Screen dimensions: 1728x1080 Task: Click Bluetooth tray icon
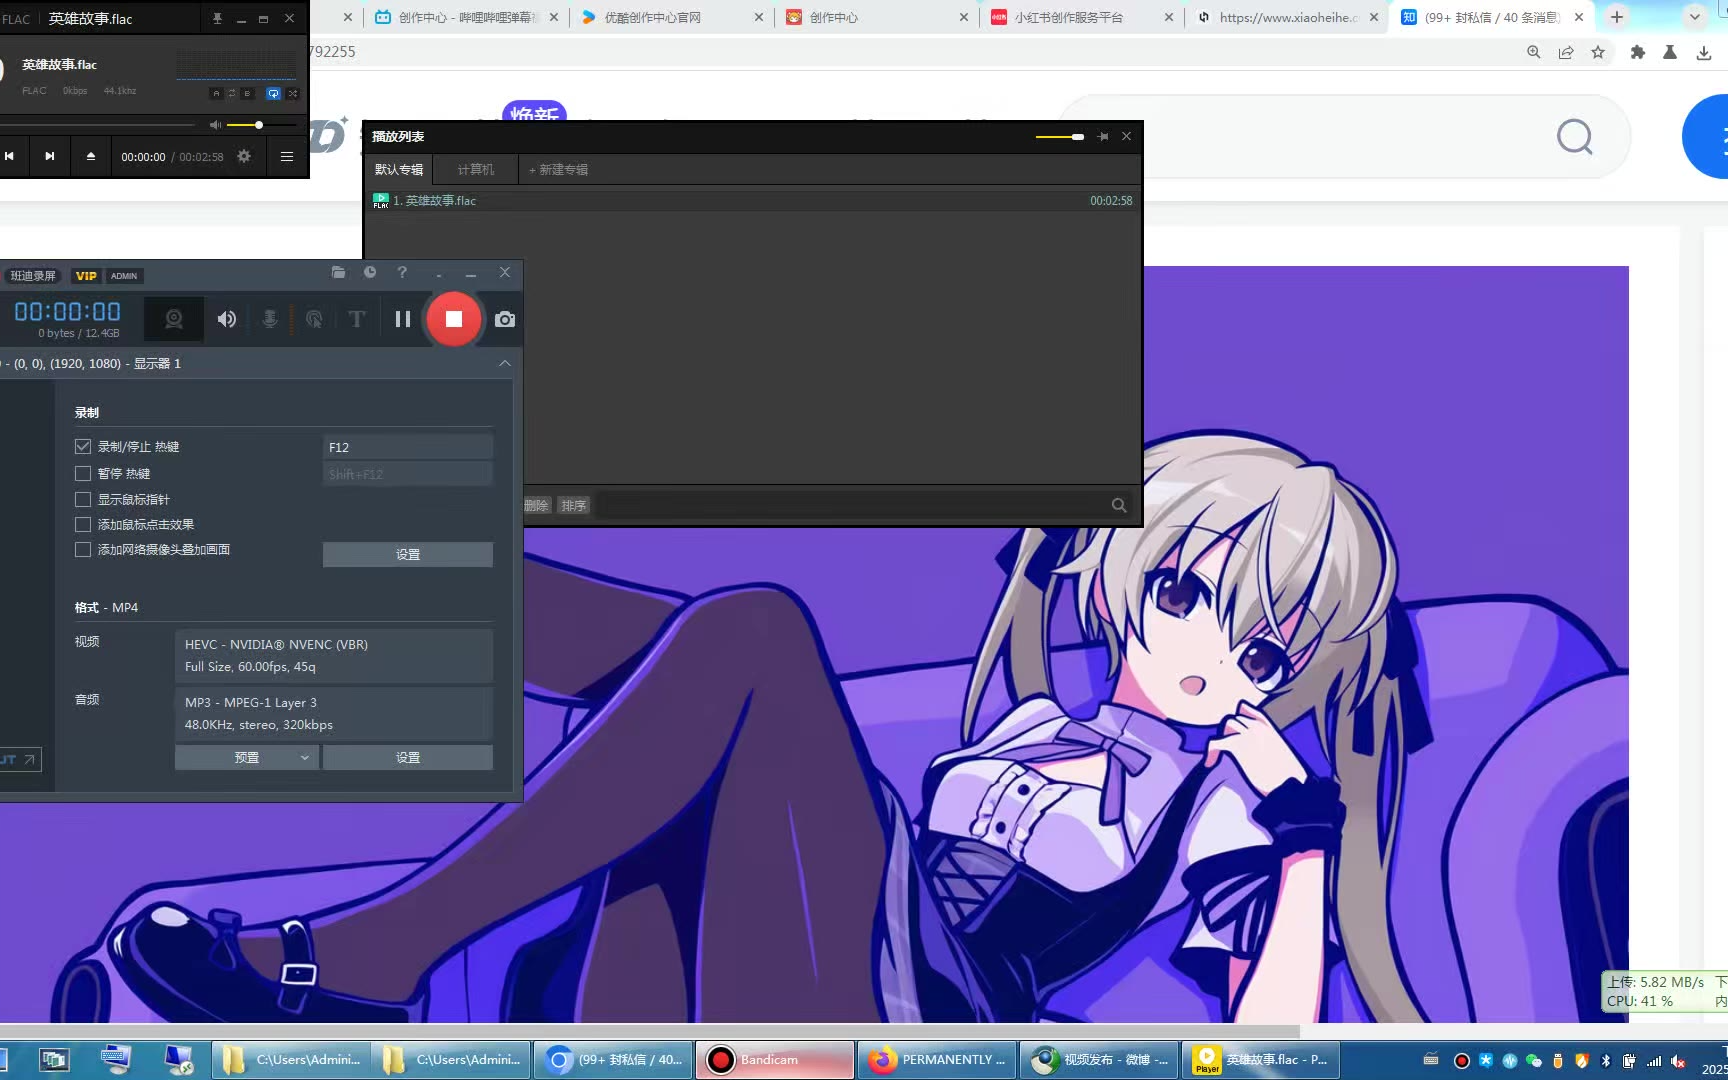point(1606,1061)
